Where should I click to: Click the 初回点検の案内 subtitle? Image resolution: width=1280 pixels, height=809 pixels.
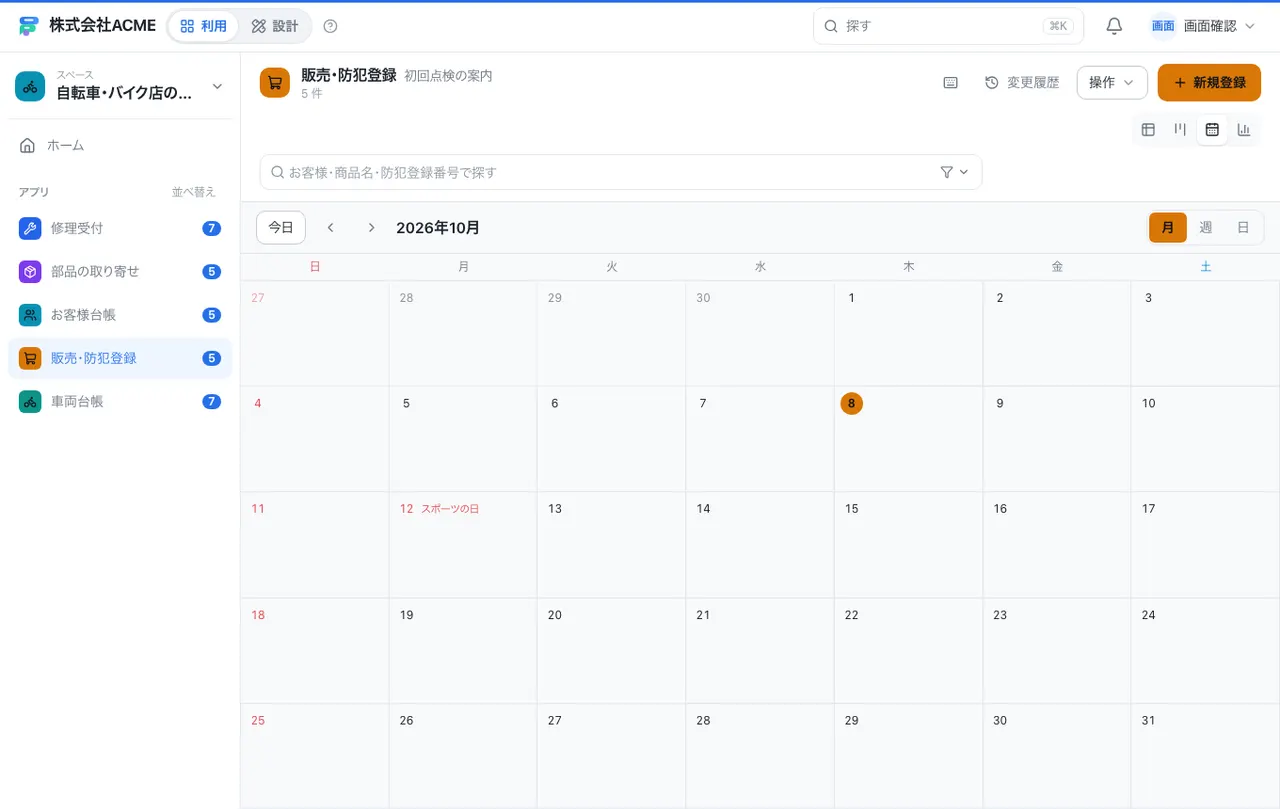[448, 76]
